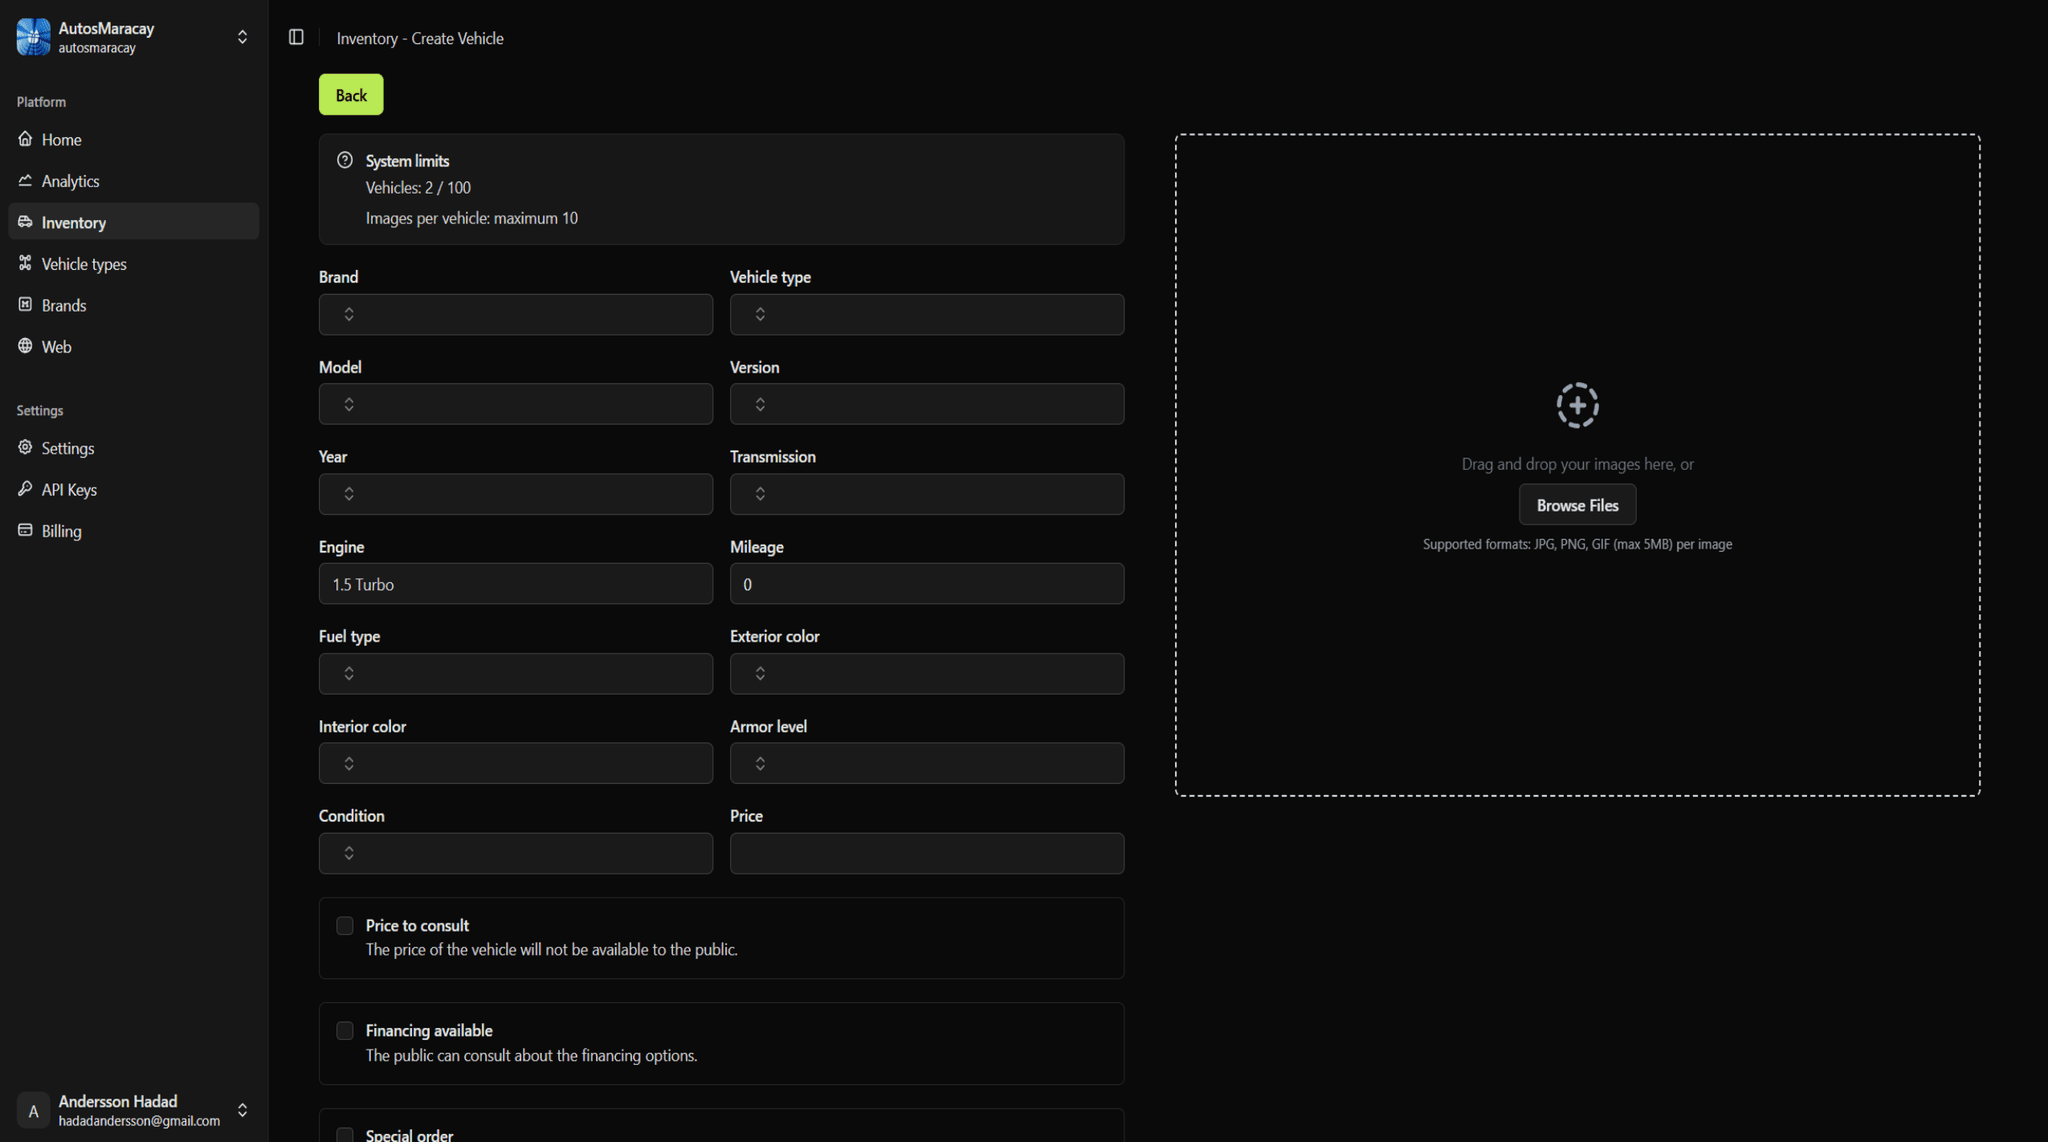Expand the Andersson Hadad account menu

(x=242, y=1110)
